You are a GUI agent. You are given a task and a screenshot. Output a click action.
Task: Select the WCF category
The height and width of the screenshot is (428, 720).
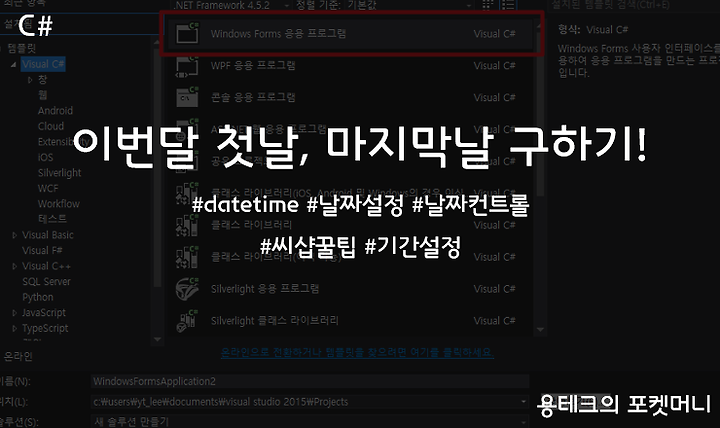[x=48, y=189]
